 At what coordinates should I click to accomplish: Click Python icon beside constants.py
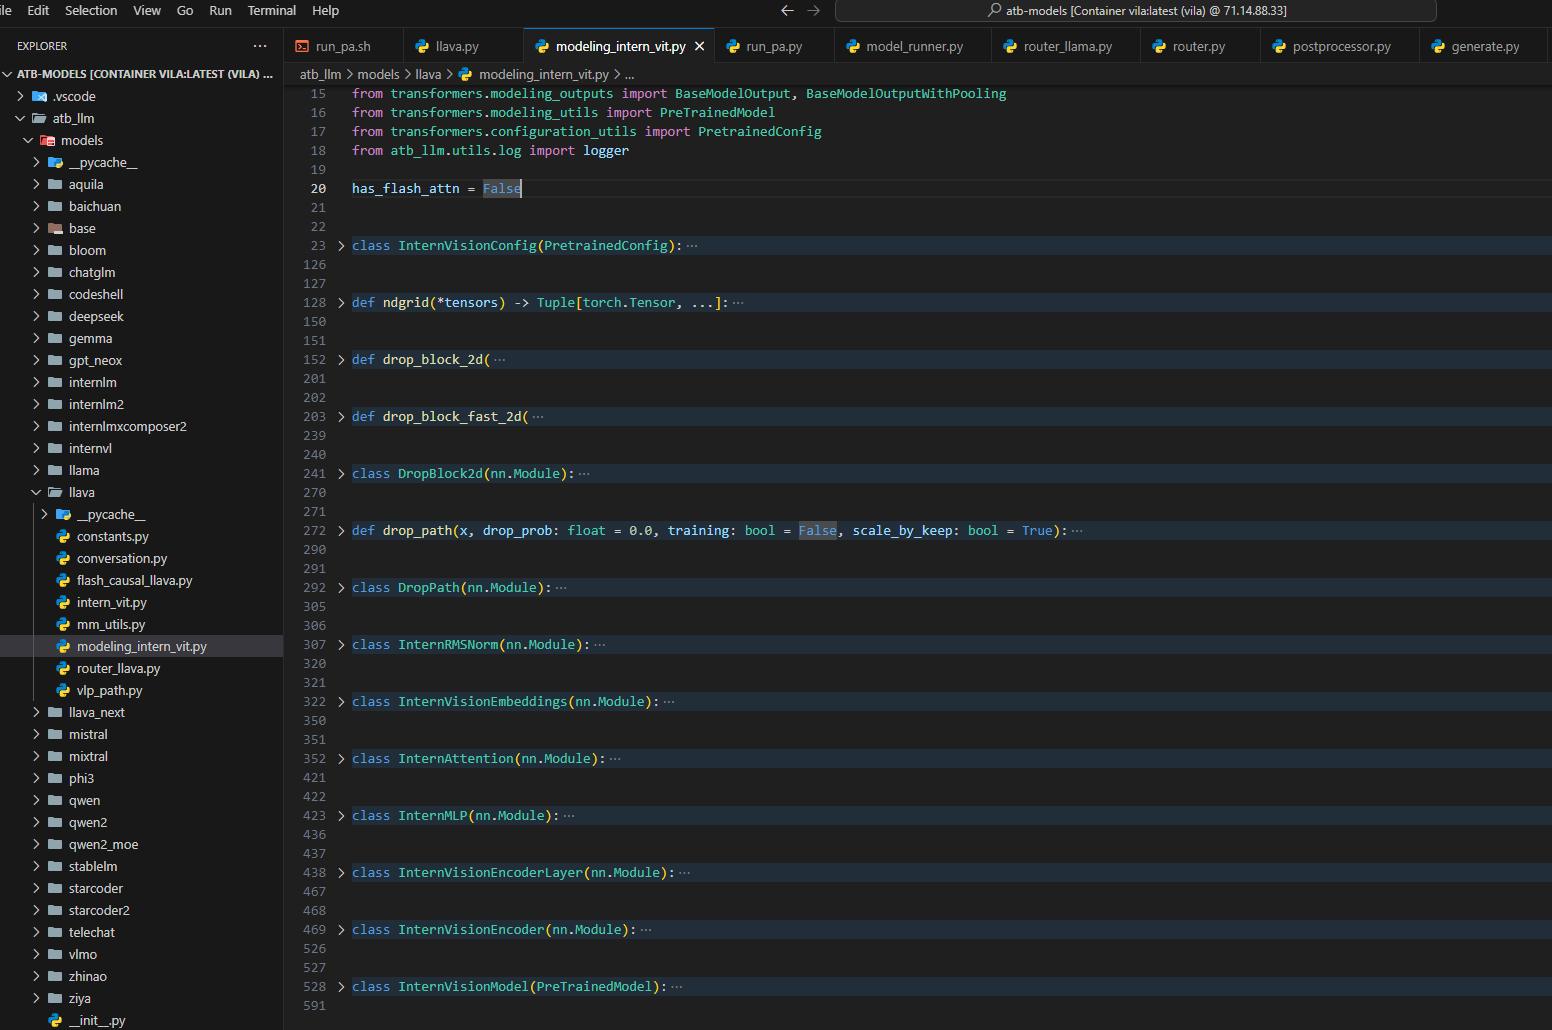63,536
